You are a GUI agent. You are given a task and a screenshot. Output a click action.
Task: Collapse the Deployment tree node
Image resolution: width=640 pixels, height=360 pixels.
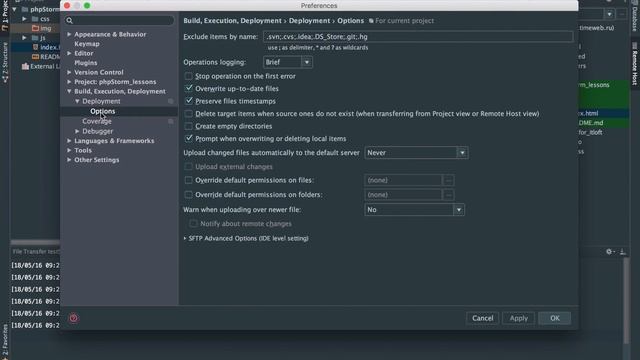coord(77,101)
